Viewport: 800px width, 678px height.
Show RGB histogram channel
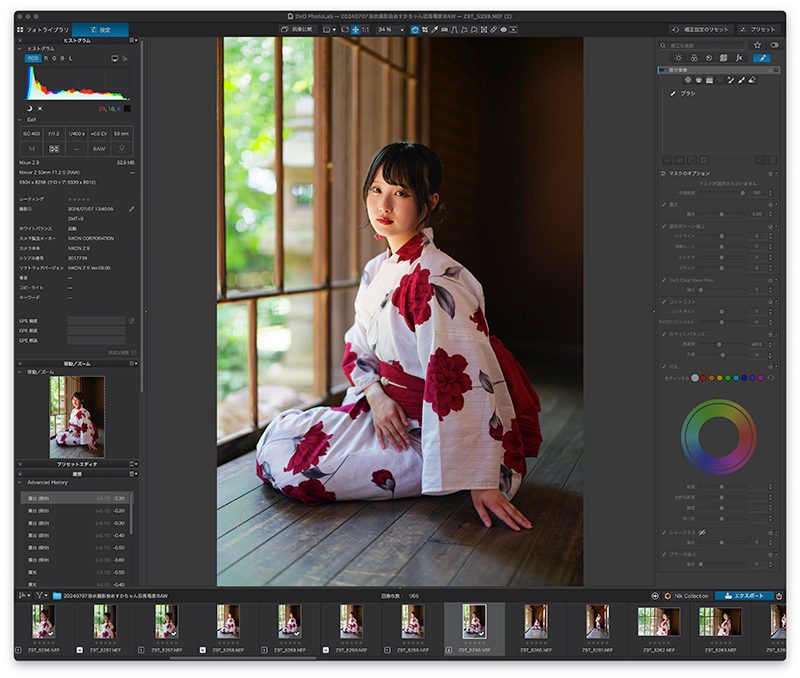point(33,58)
